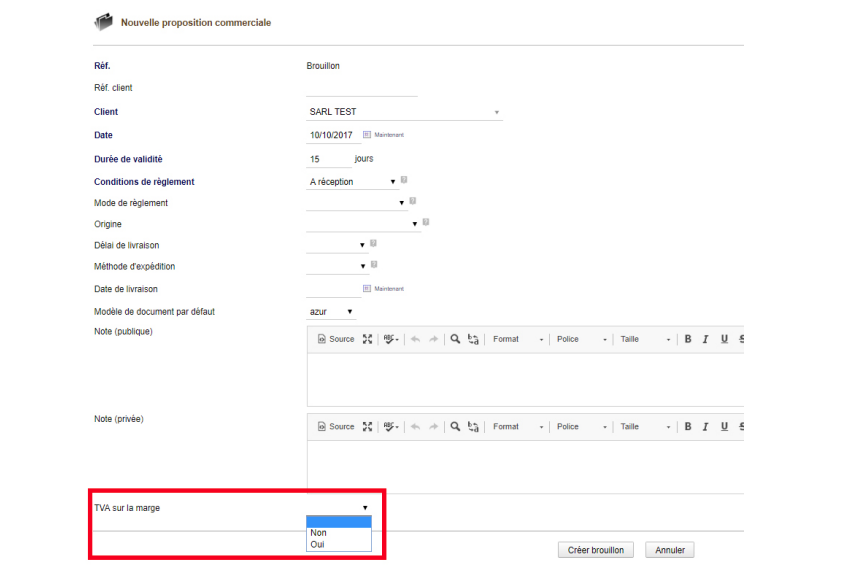Open spell check menu in private note toolbar

(391, 427)
